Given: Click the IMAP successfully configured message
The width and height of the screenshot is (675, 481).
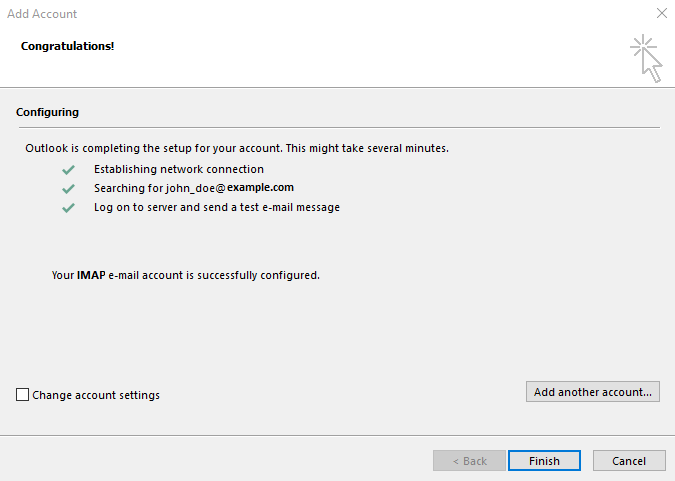Looking at the screenshot, I should [185, 274].
